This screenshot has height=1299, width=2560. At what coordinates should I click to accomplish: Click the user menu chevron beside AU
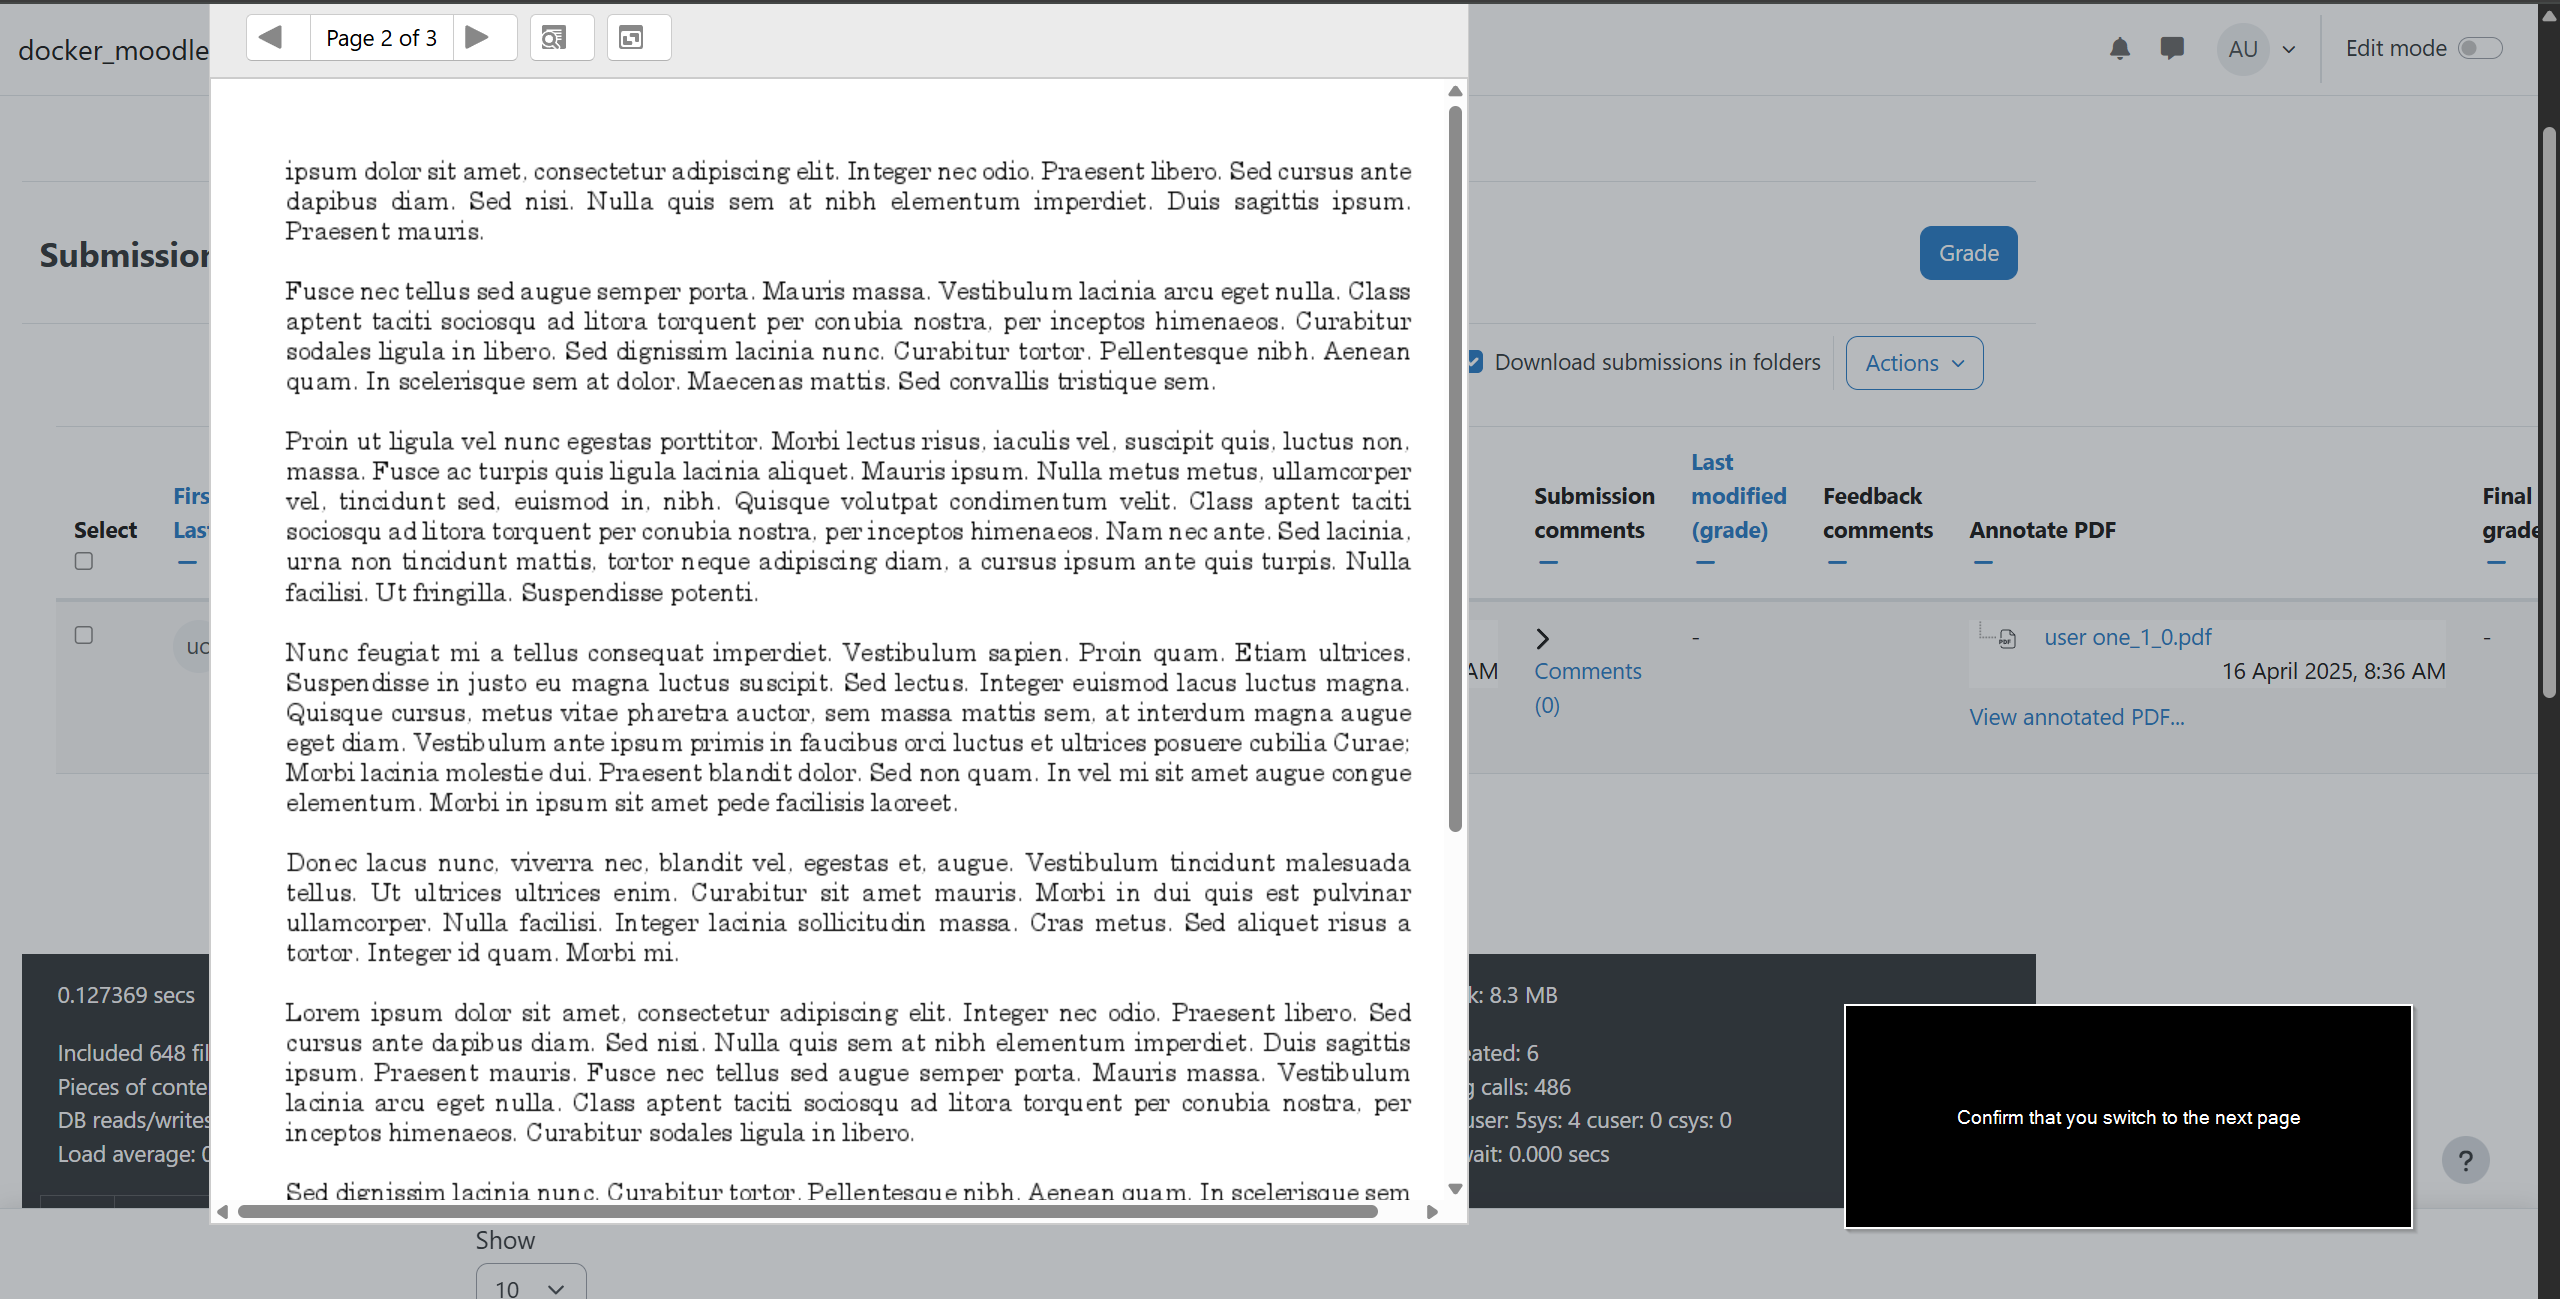[2289, 50]
